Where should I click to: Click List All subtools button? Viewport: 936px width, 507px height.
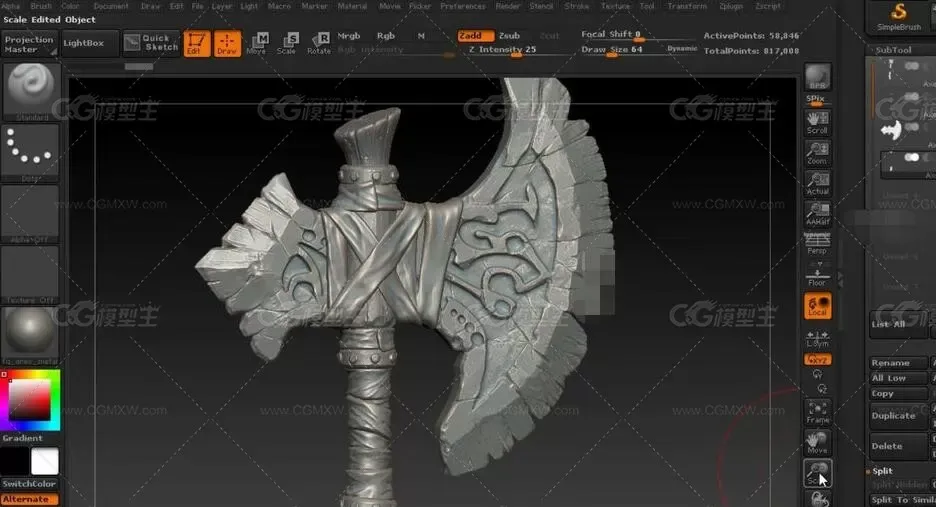898,324
